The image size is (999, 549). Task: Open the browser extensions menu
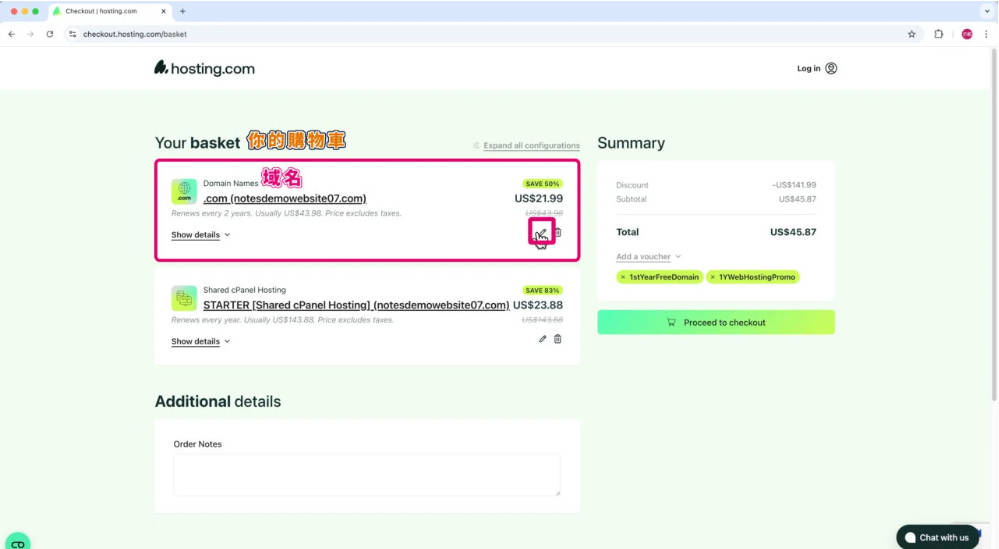(938, 34)
